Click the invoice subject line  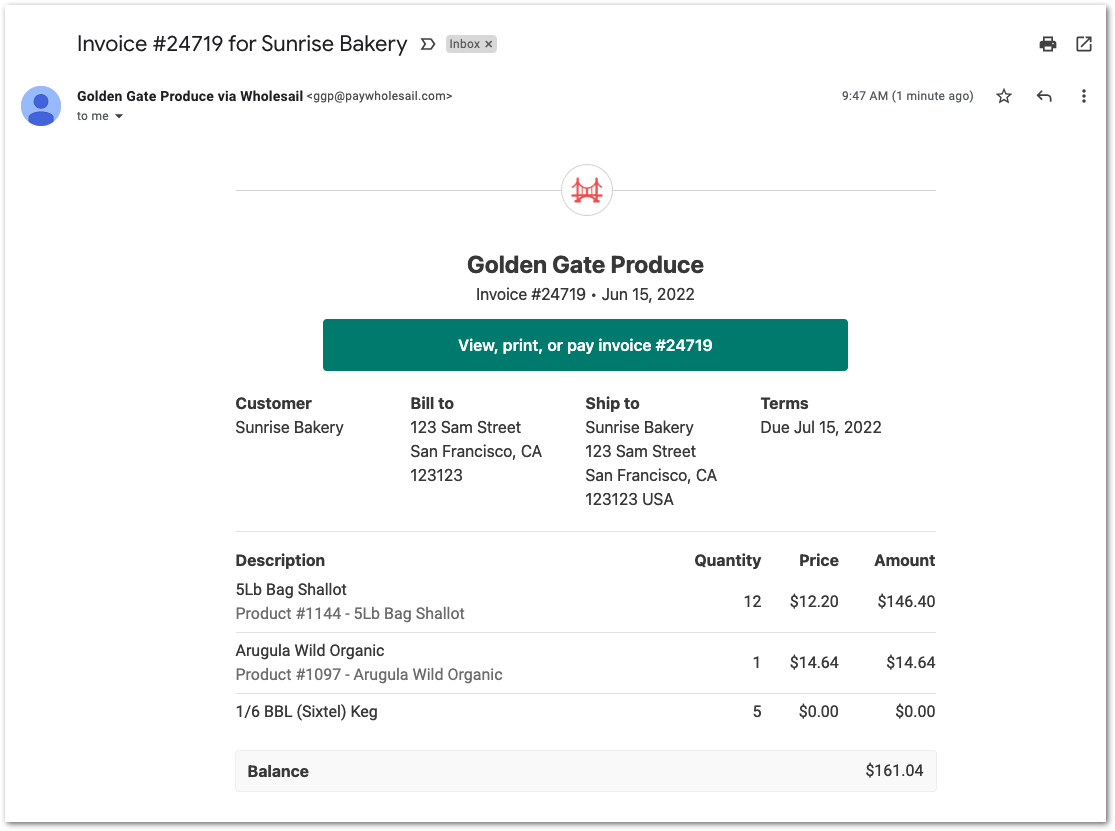tap(241, 44)
